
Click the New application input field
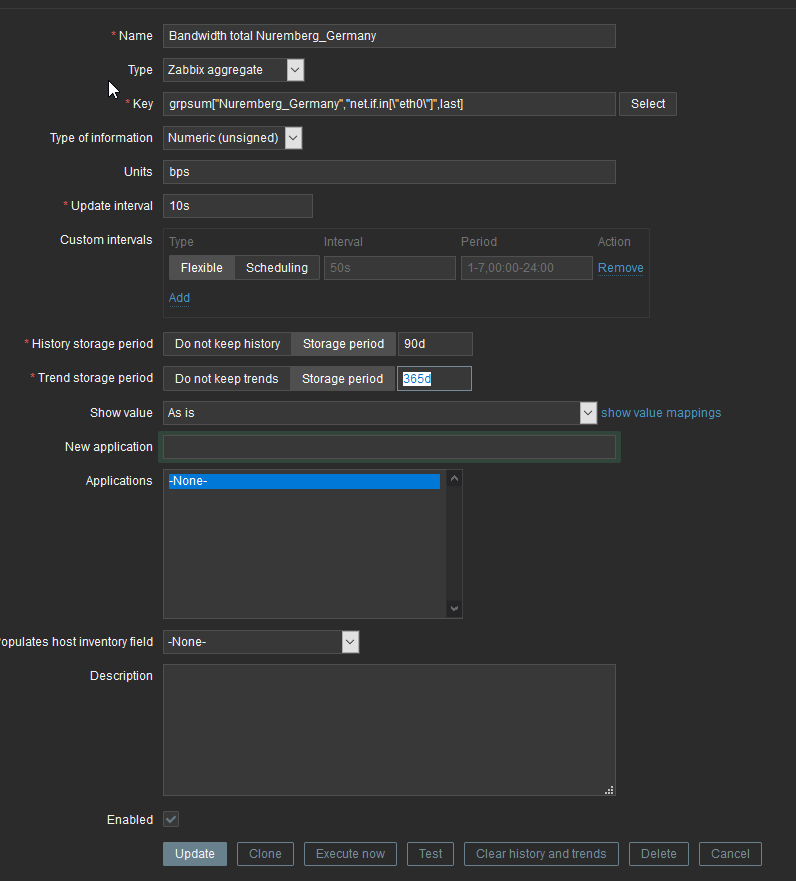click(389, 447)
